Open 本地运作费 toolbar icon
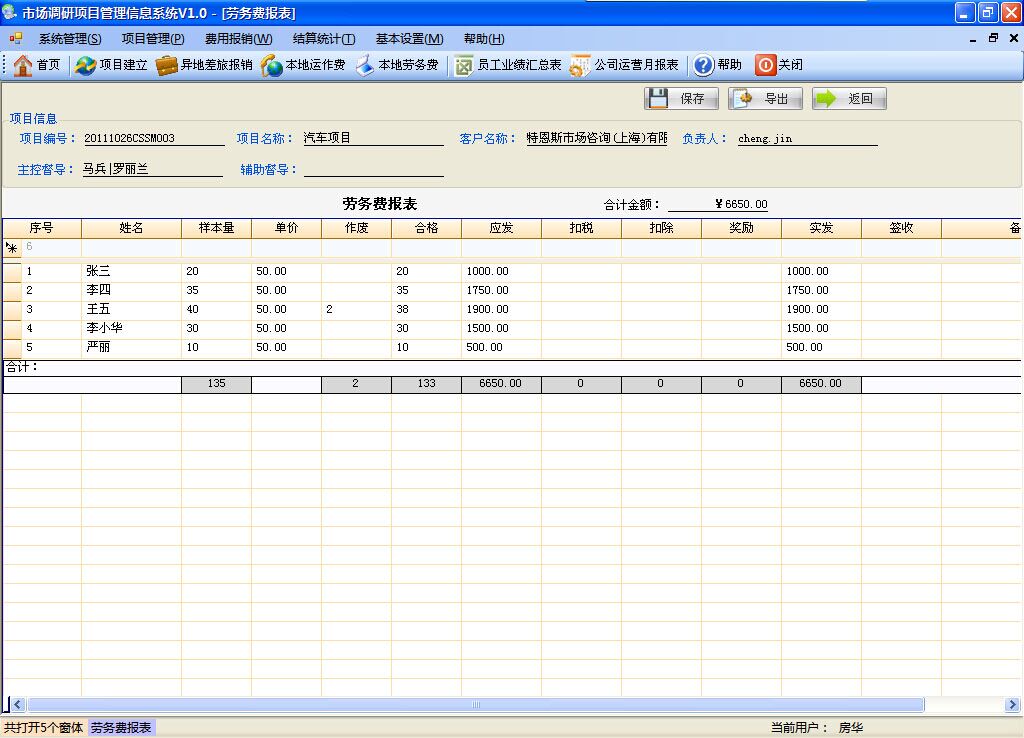 pyautogui.click(x=272, y=65)
